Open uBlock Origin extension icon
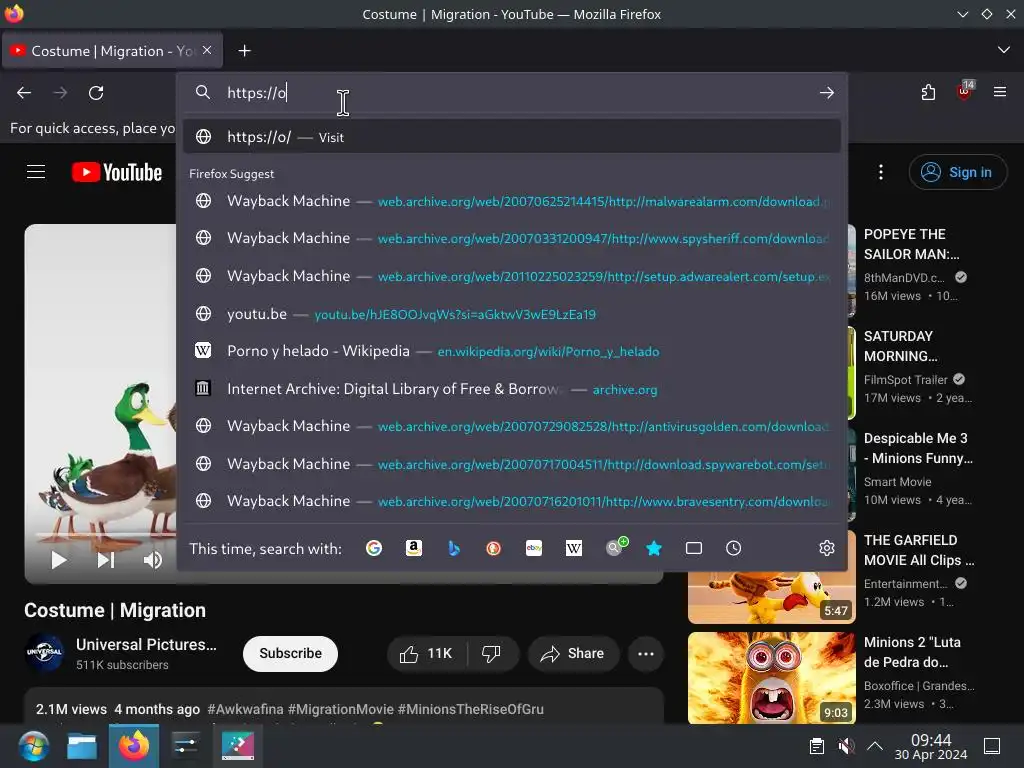Image resolution: width=1024 pixels, height=768 pixels. coord(965,91)
